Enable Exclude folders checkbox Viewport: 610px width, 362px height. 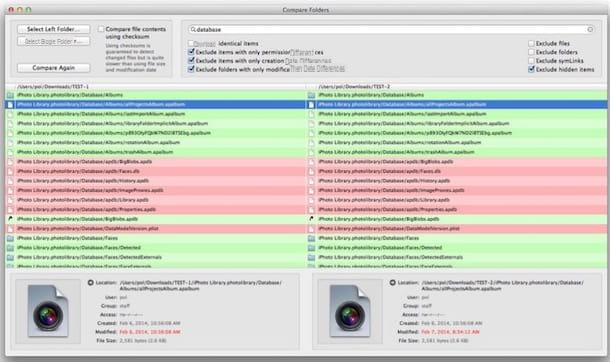[x=531, y=52]
